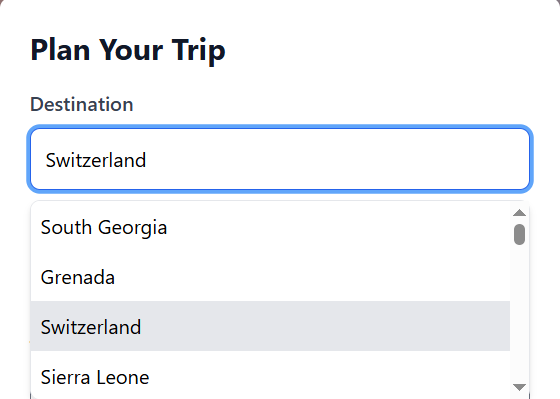The height and width of the screenshot is (399, 560).
Task: Click the scrollbar track below the thumb
Action: tap(519, 314)
